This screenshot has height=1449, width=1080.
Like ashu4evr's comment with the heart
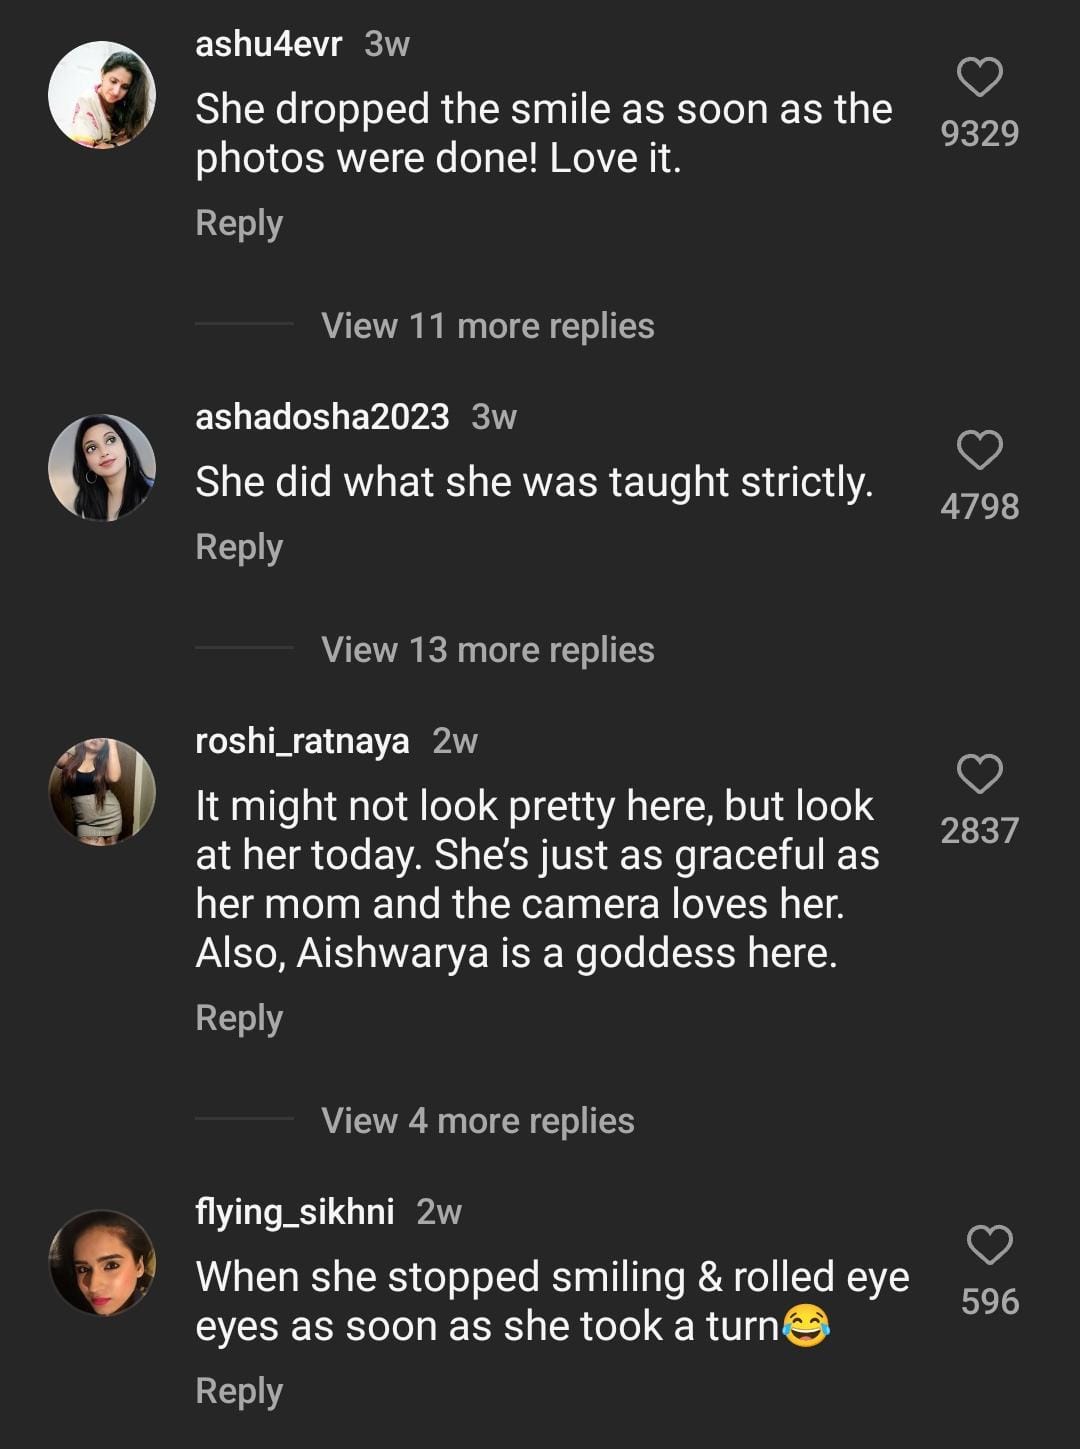(x=979, y=77)
